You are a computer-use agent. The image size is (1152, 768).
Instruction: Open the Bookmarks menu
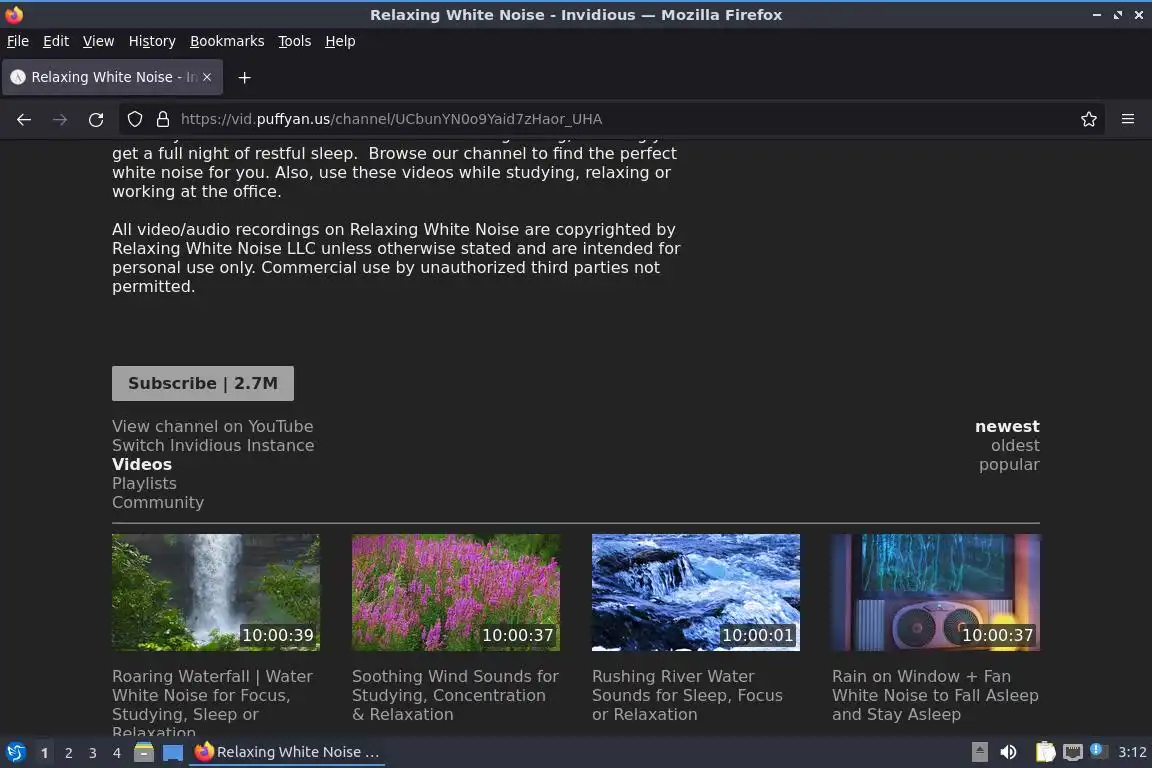[227, 41]
